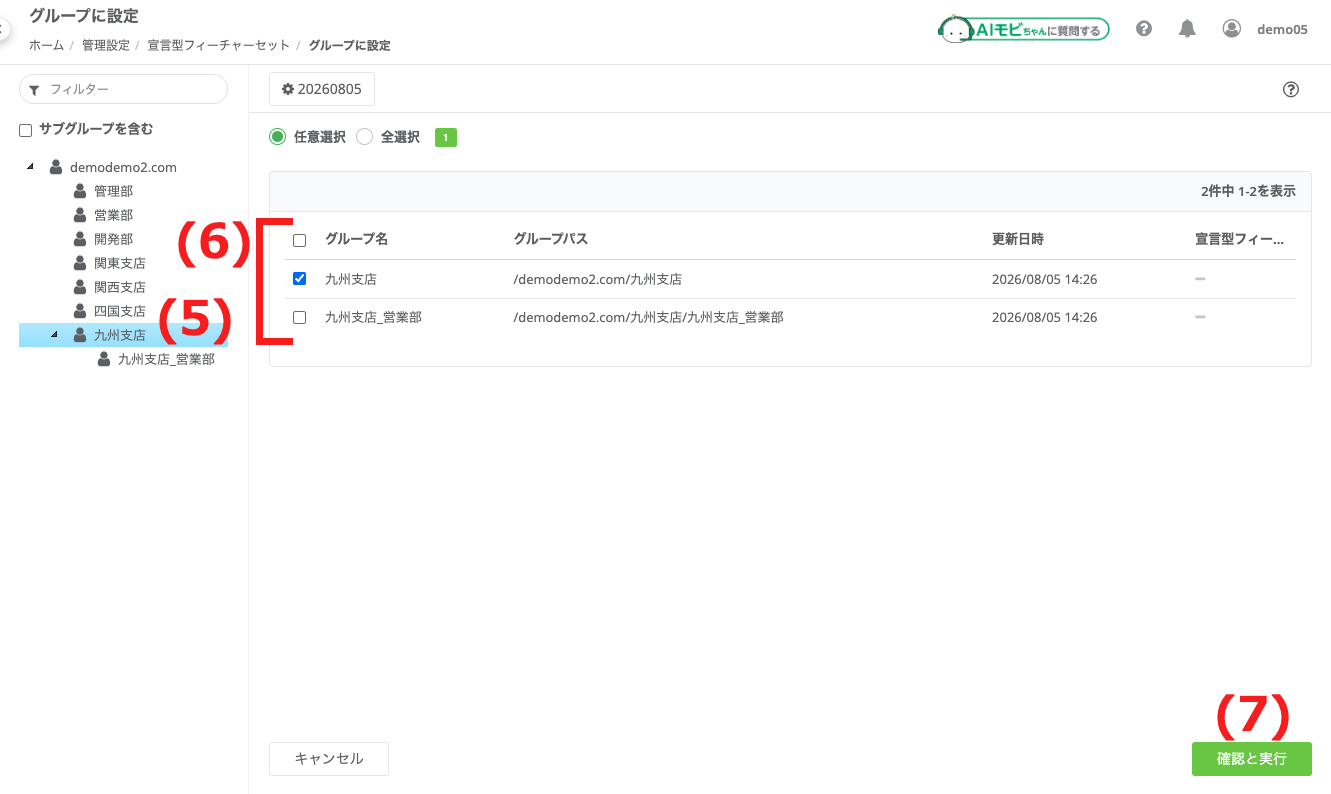Select demodemo2.com root in the tree
1331x794 pixels.
point(123,167)
